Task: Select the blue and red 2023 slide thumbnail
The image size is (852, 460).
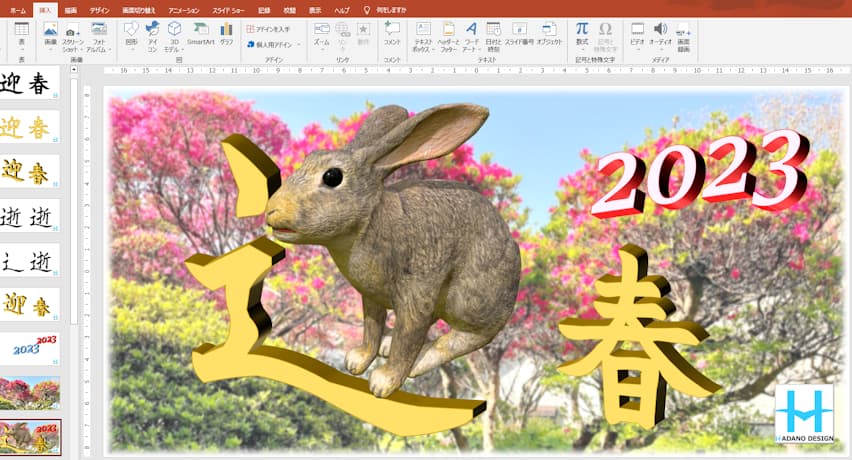Action: [x=29, y=348]
